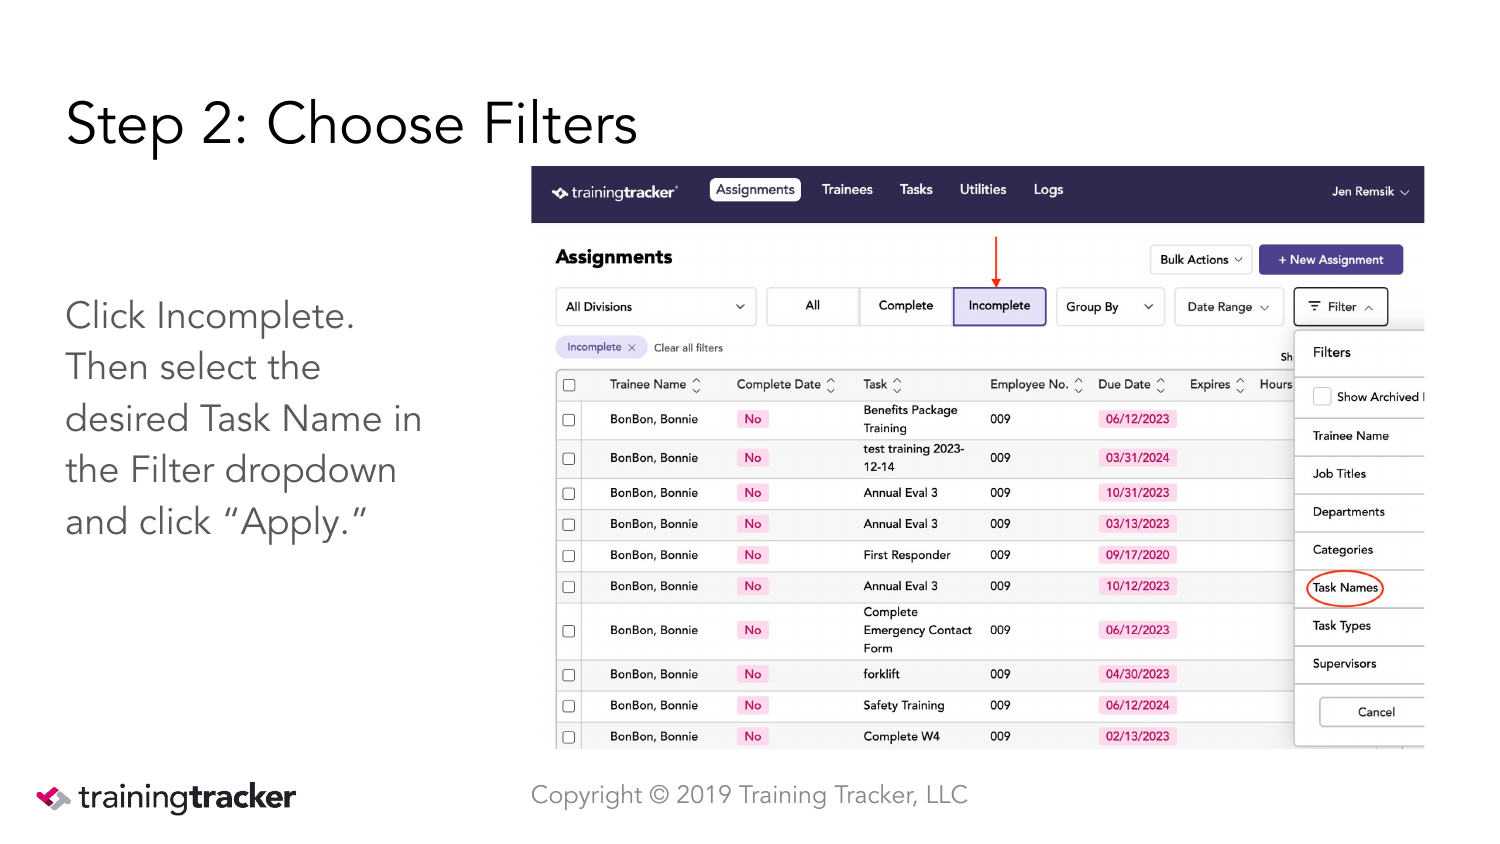The height and width of the screenshot is (844, 1500).
Task: Open the Bulk Actions dropdown
Action: (1201, 260)
